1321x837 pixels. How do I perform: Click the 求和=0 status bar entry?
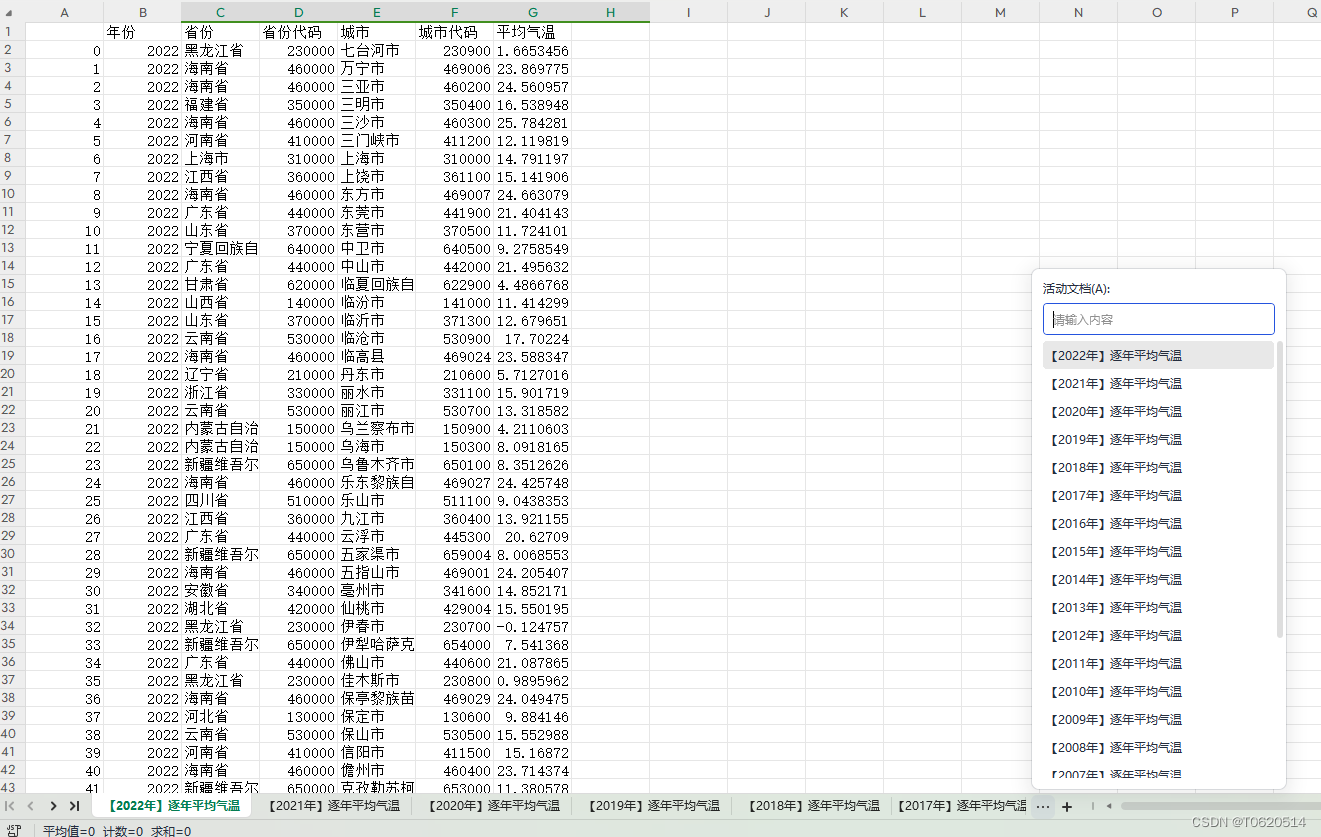pyautogui.click(x=171, y=830)
